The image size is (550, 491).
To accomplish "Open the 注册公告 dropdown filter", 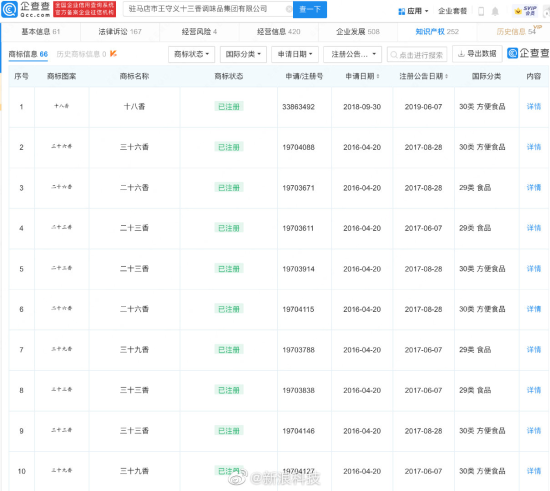I will [352, 54].
